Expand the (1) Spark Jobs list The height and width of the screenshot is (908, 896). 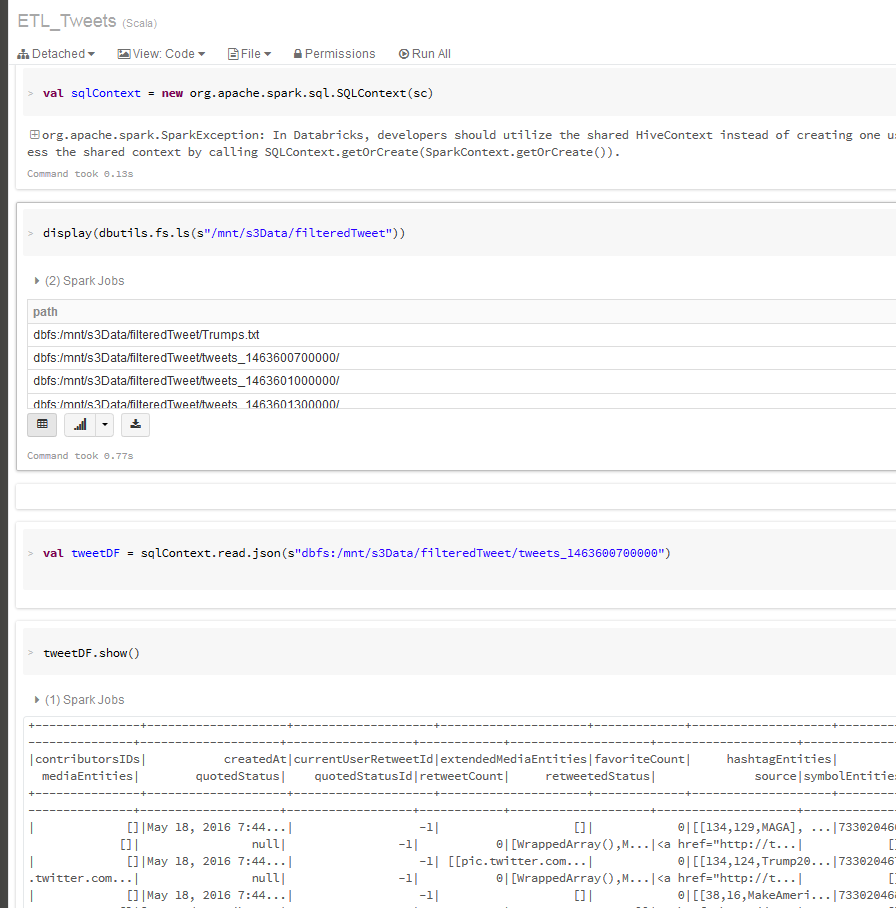click(79, 700)
